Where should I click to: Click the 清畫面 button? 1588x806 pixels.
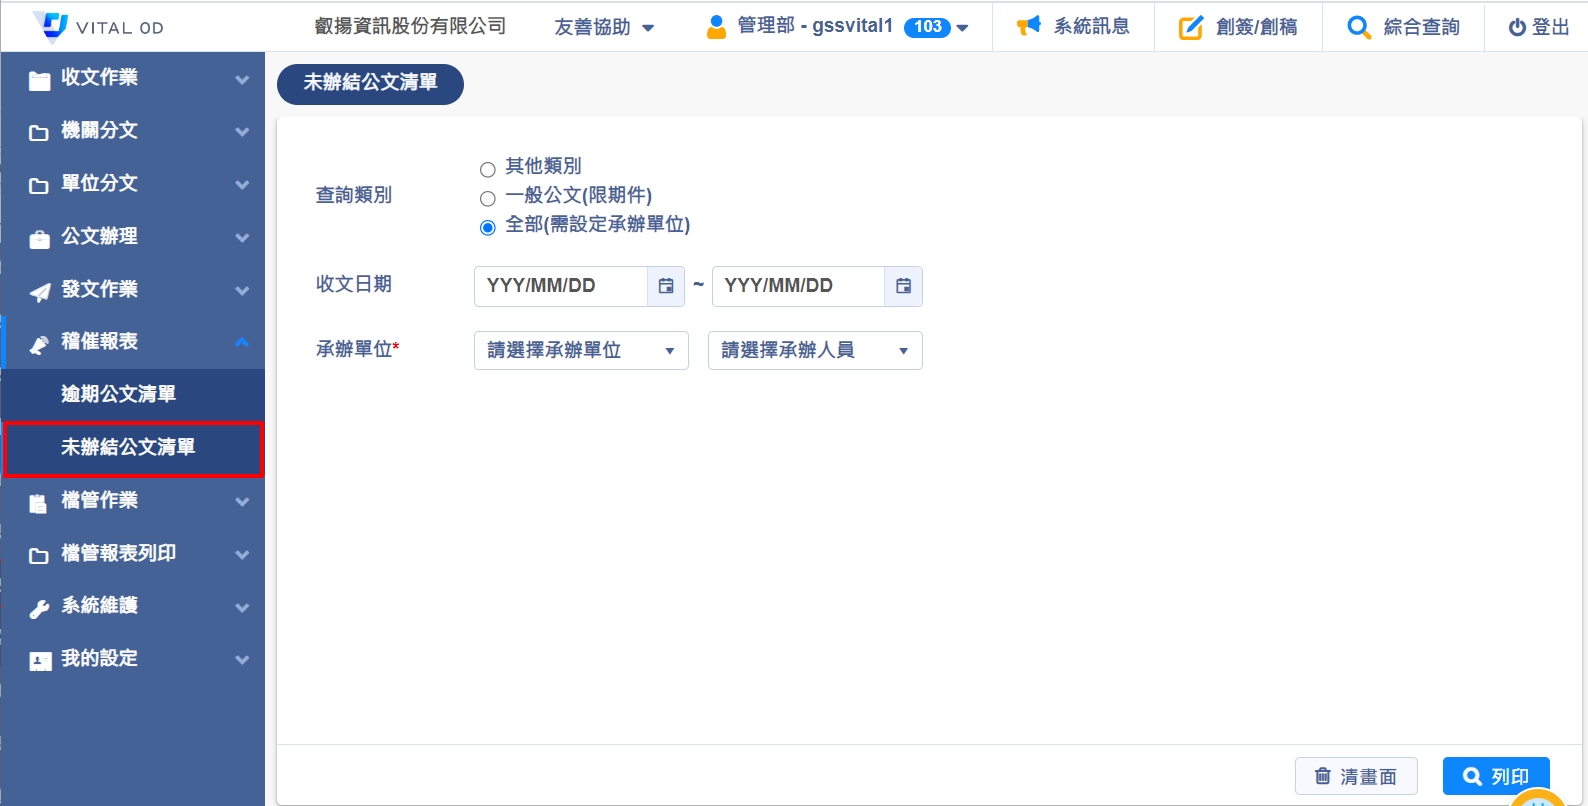[1355, 776]
